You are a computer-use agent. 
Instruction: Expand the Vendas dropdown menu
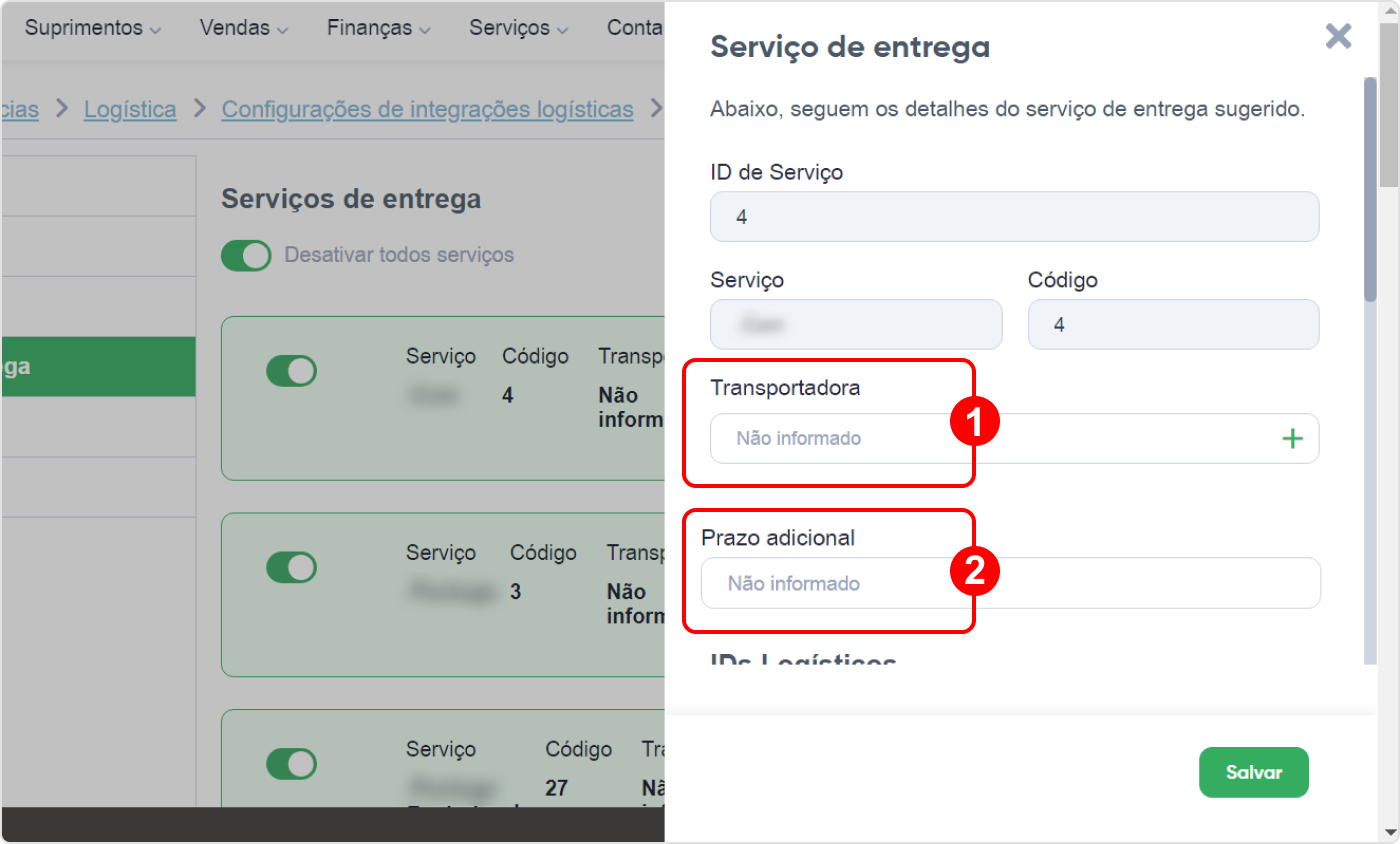pyautogui.click(x=244, y=28)
